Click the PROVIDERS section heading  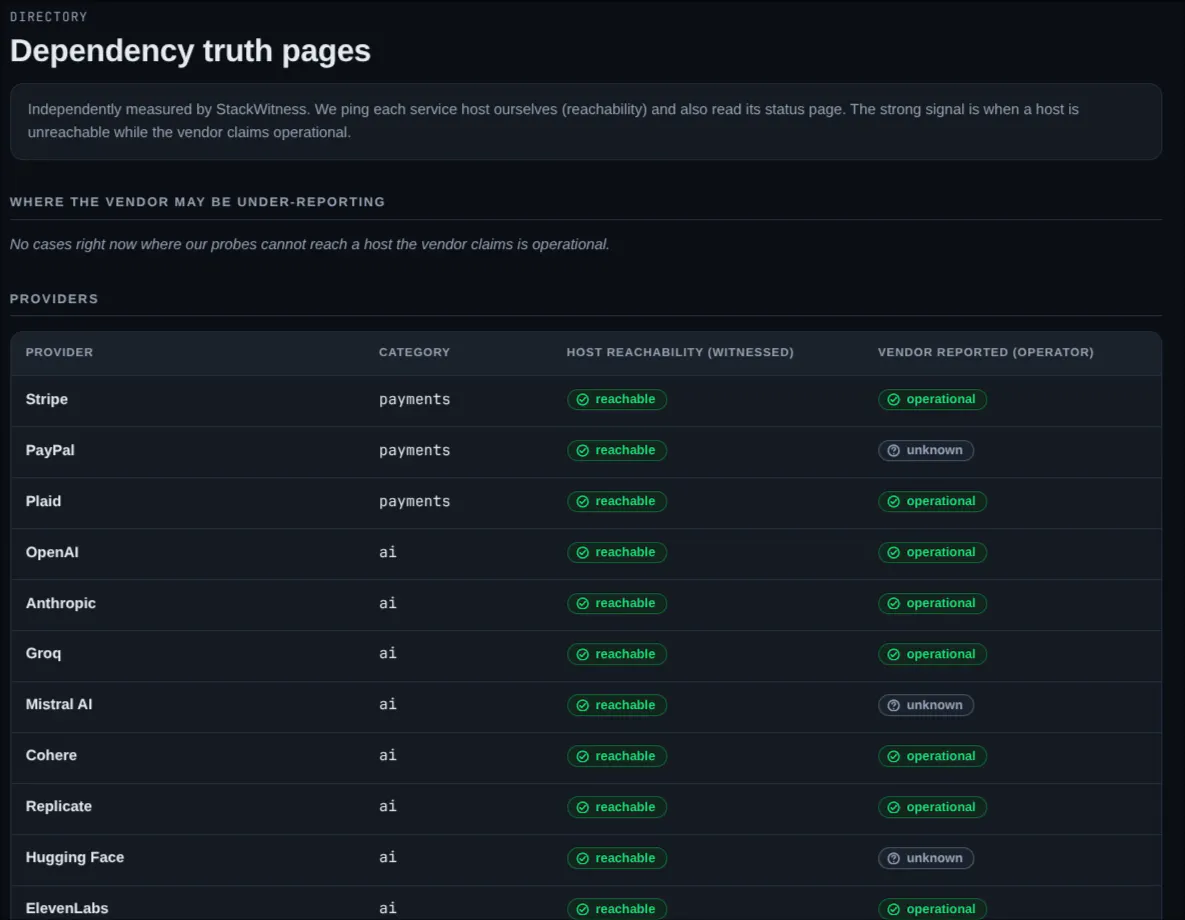54,299
